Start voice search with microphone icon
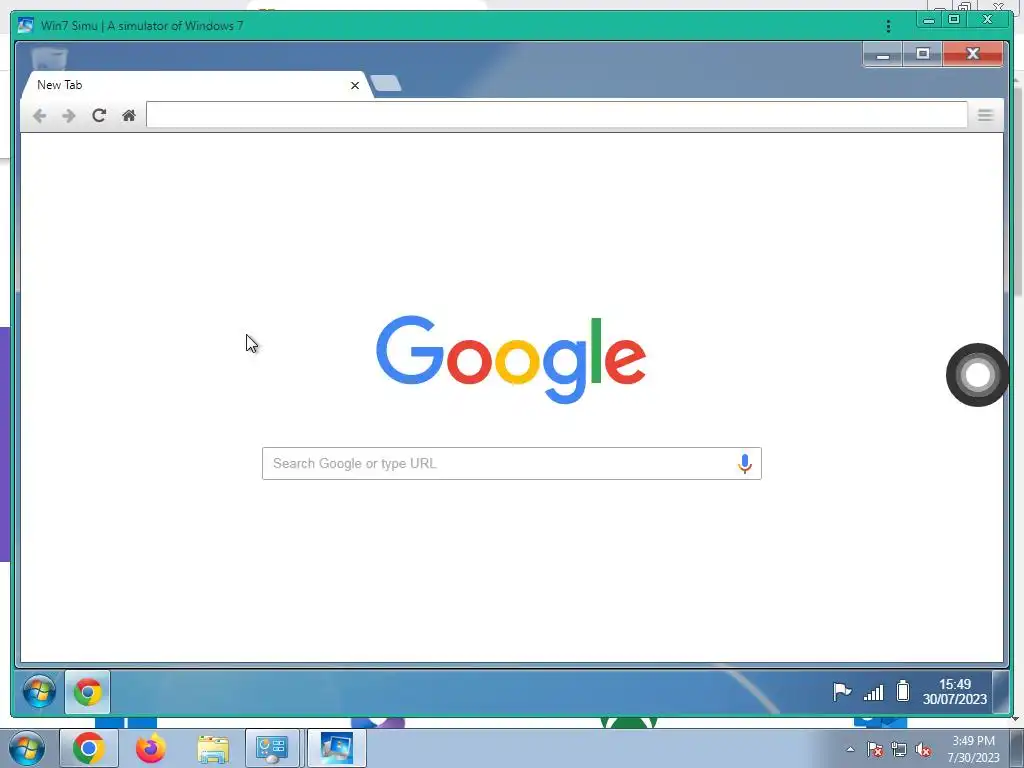 [x=744, y=464]
